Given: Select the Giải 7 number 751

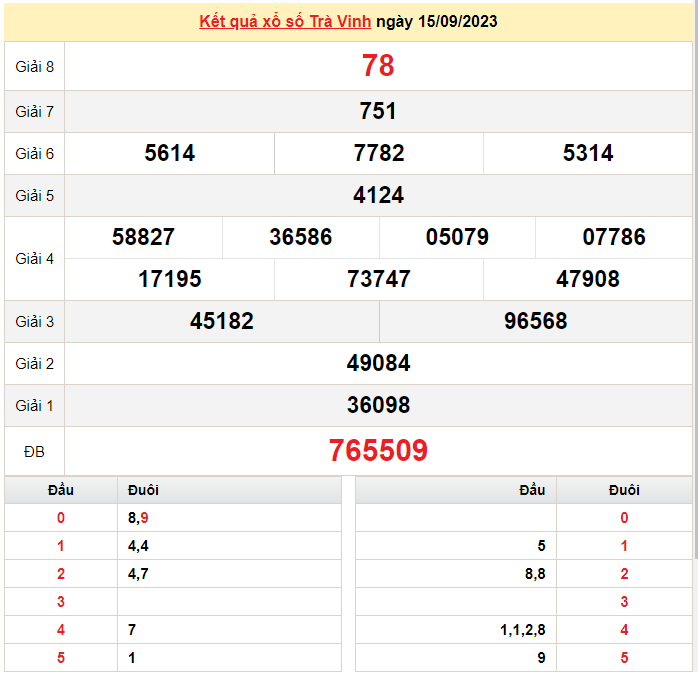Looking at the screenshot, I should point(378,111).
